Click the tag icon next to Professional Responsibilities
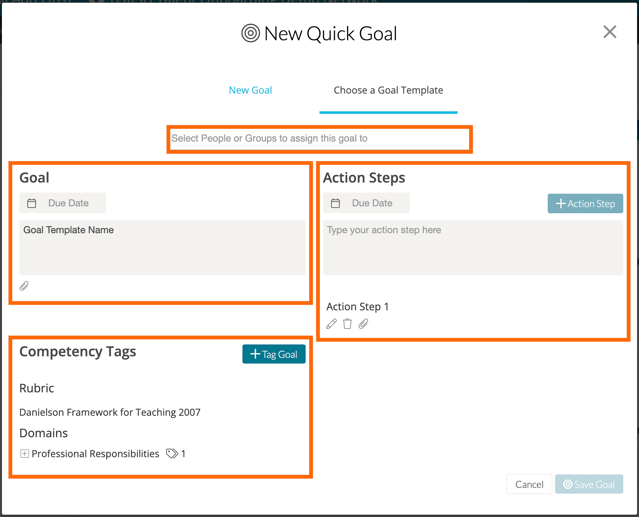This screenshot has width=639, height=517. point(172,454)
